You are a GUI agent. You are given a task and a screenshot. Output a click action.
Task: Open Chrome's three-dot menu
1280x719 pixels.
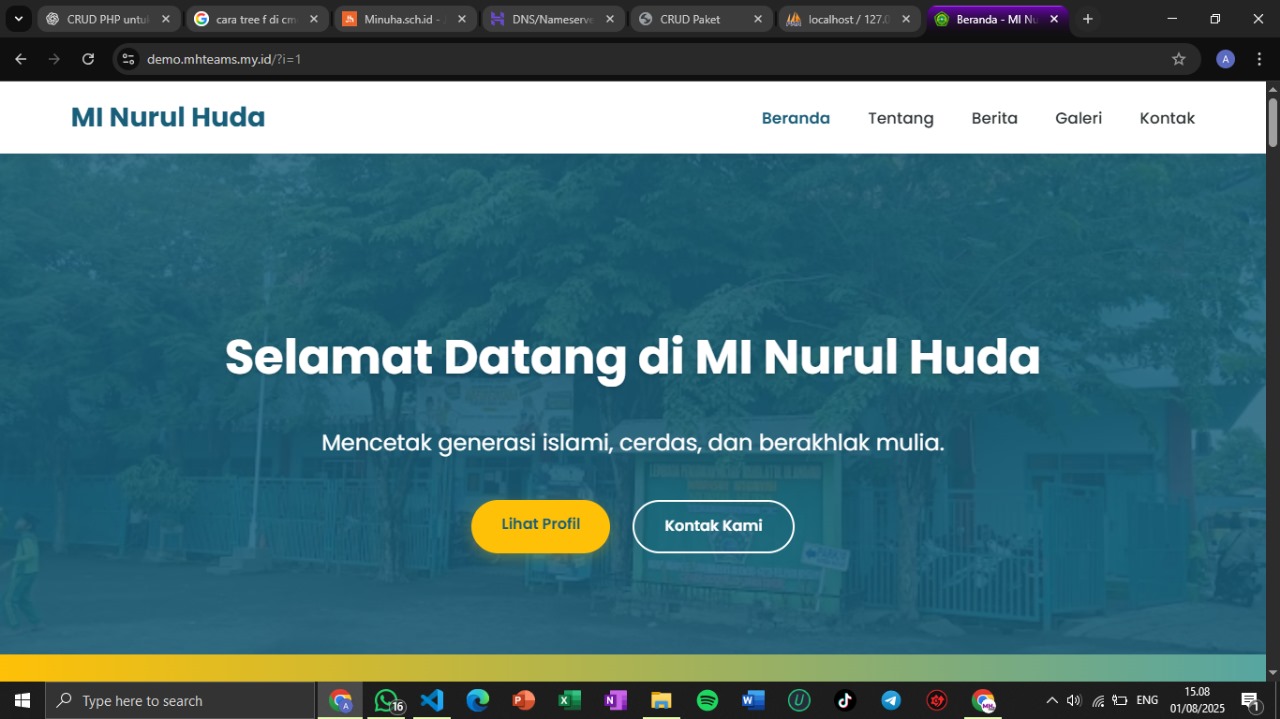pyautogui.click(x=1259, y=58)
